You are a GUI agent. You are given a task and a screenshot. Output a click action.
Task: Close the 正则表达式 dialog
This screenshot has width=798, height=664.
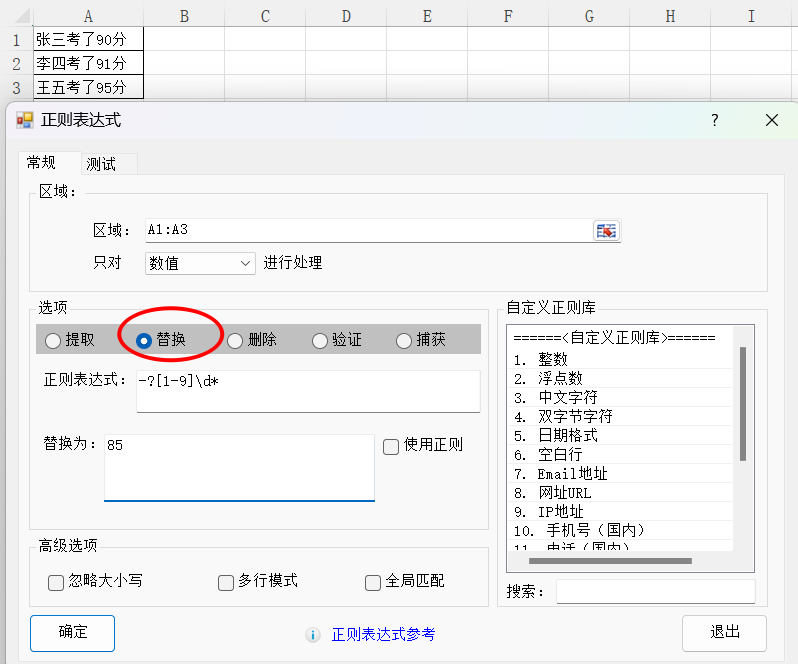pos(771,120)
